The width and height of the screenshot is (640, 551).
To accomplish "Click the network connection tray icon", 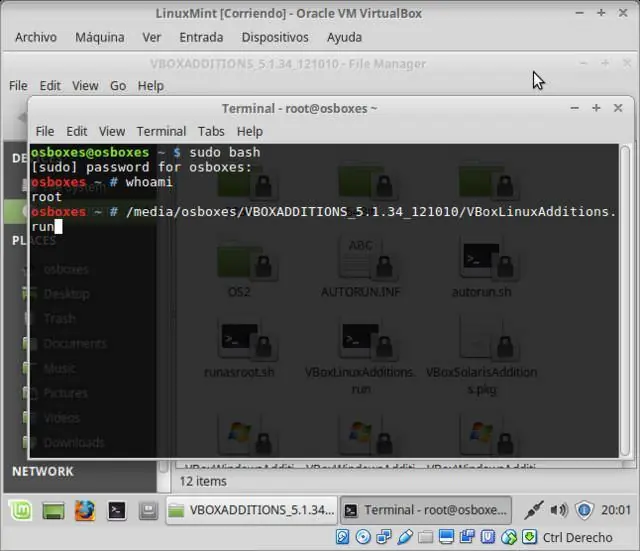I will (534, 510).
